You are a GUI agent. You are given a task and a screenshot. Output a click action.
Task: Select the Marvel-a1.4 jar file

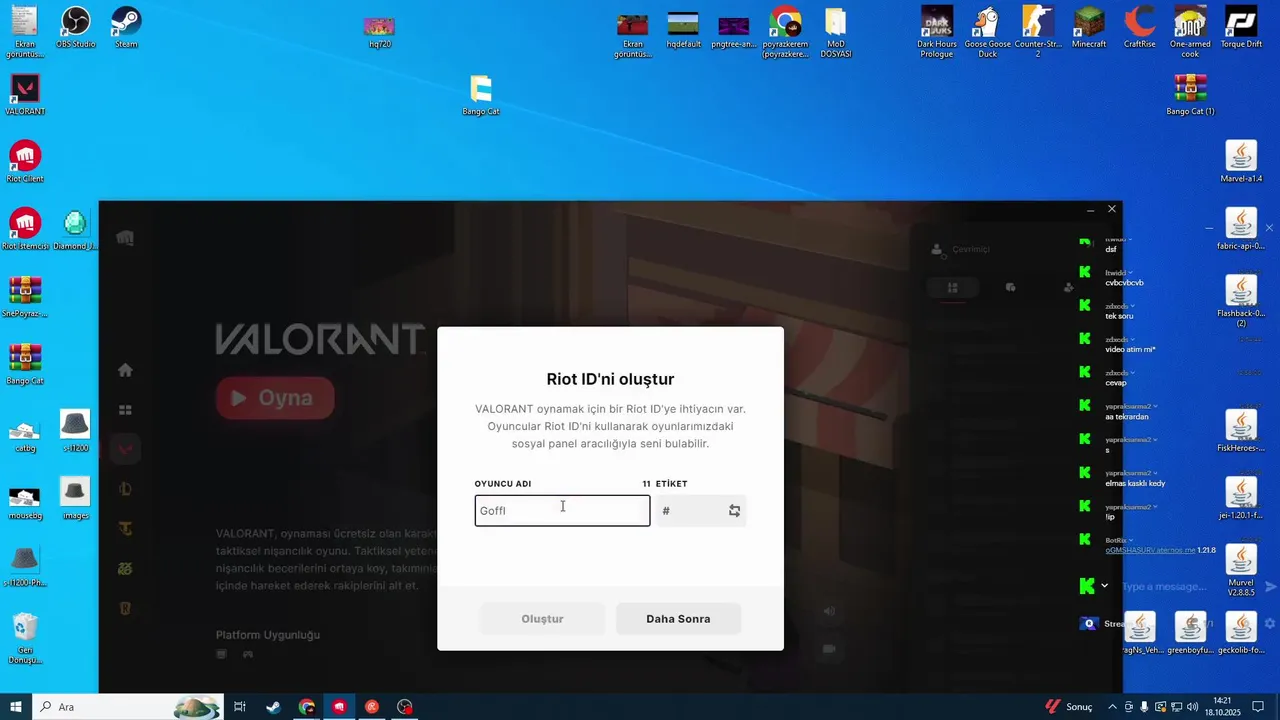[1241, 163]
